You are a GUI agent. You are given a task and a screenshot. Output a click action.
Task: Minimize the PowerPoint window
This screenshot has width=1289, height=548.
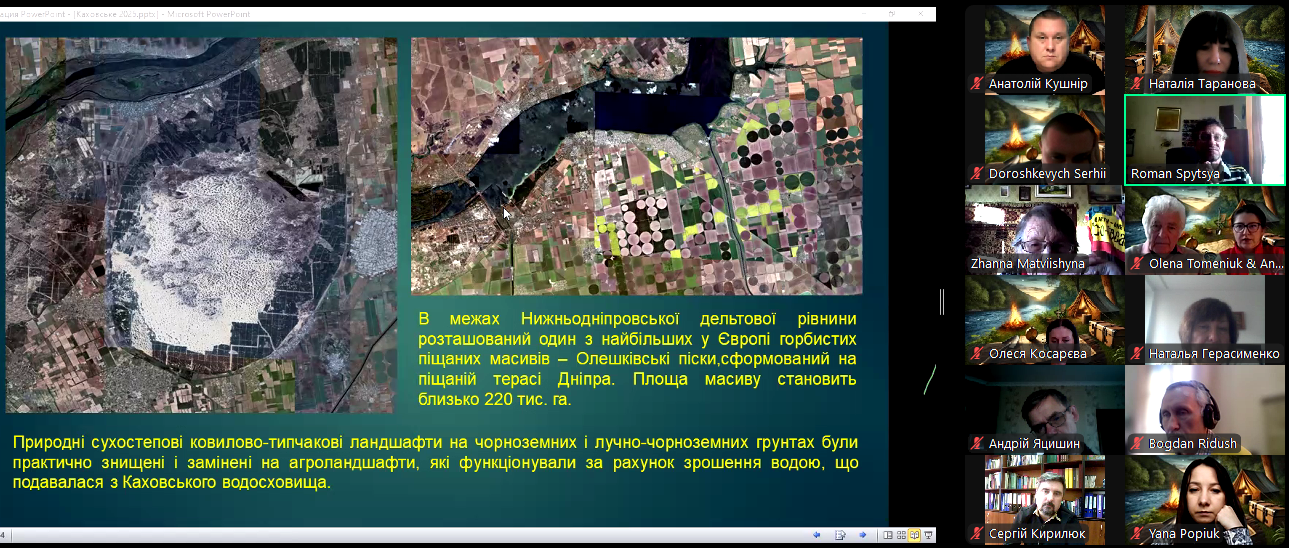864,14
